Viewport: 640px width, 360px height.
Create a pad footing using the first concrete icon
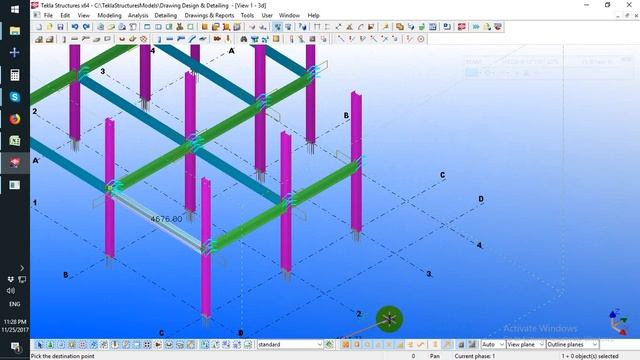point(38,39)
